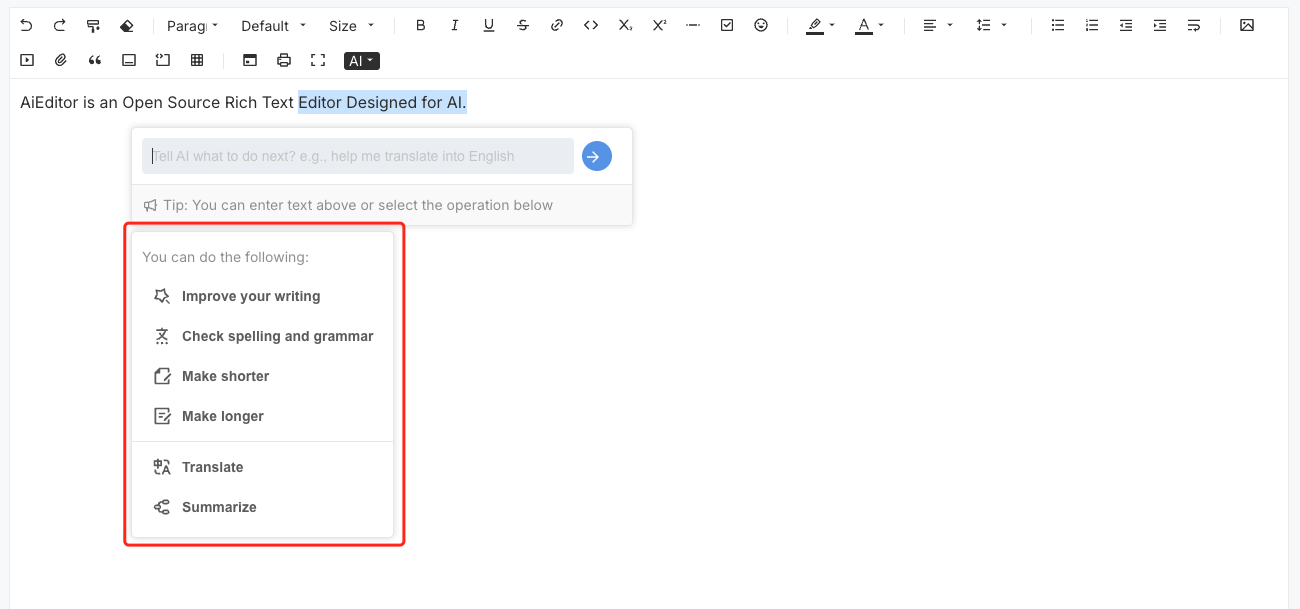
Task: Print the document
Action: tap(284, 60)
